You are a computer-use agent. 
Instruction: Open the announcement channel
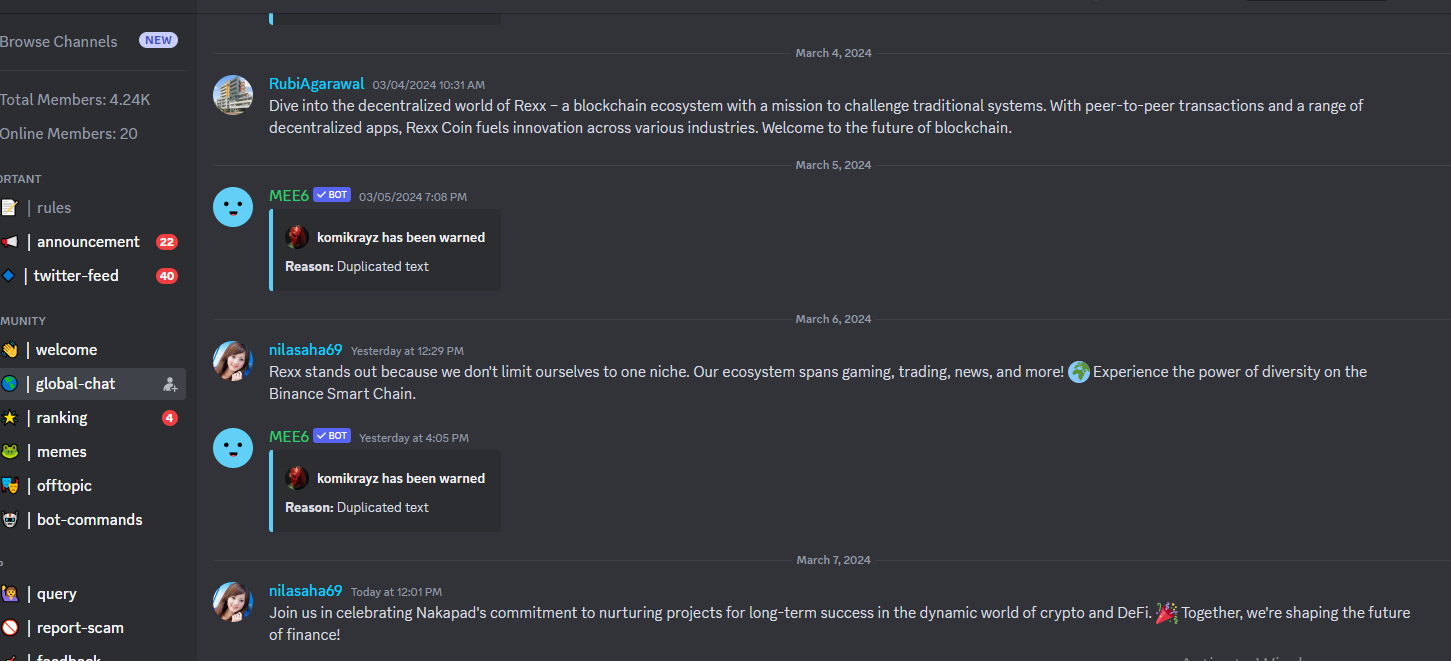tap(92, 242)
